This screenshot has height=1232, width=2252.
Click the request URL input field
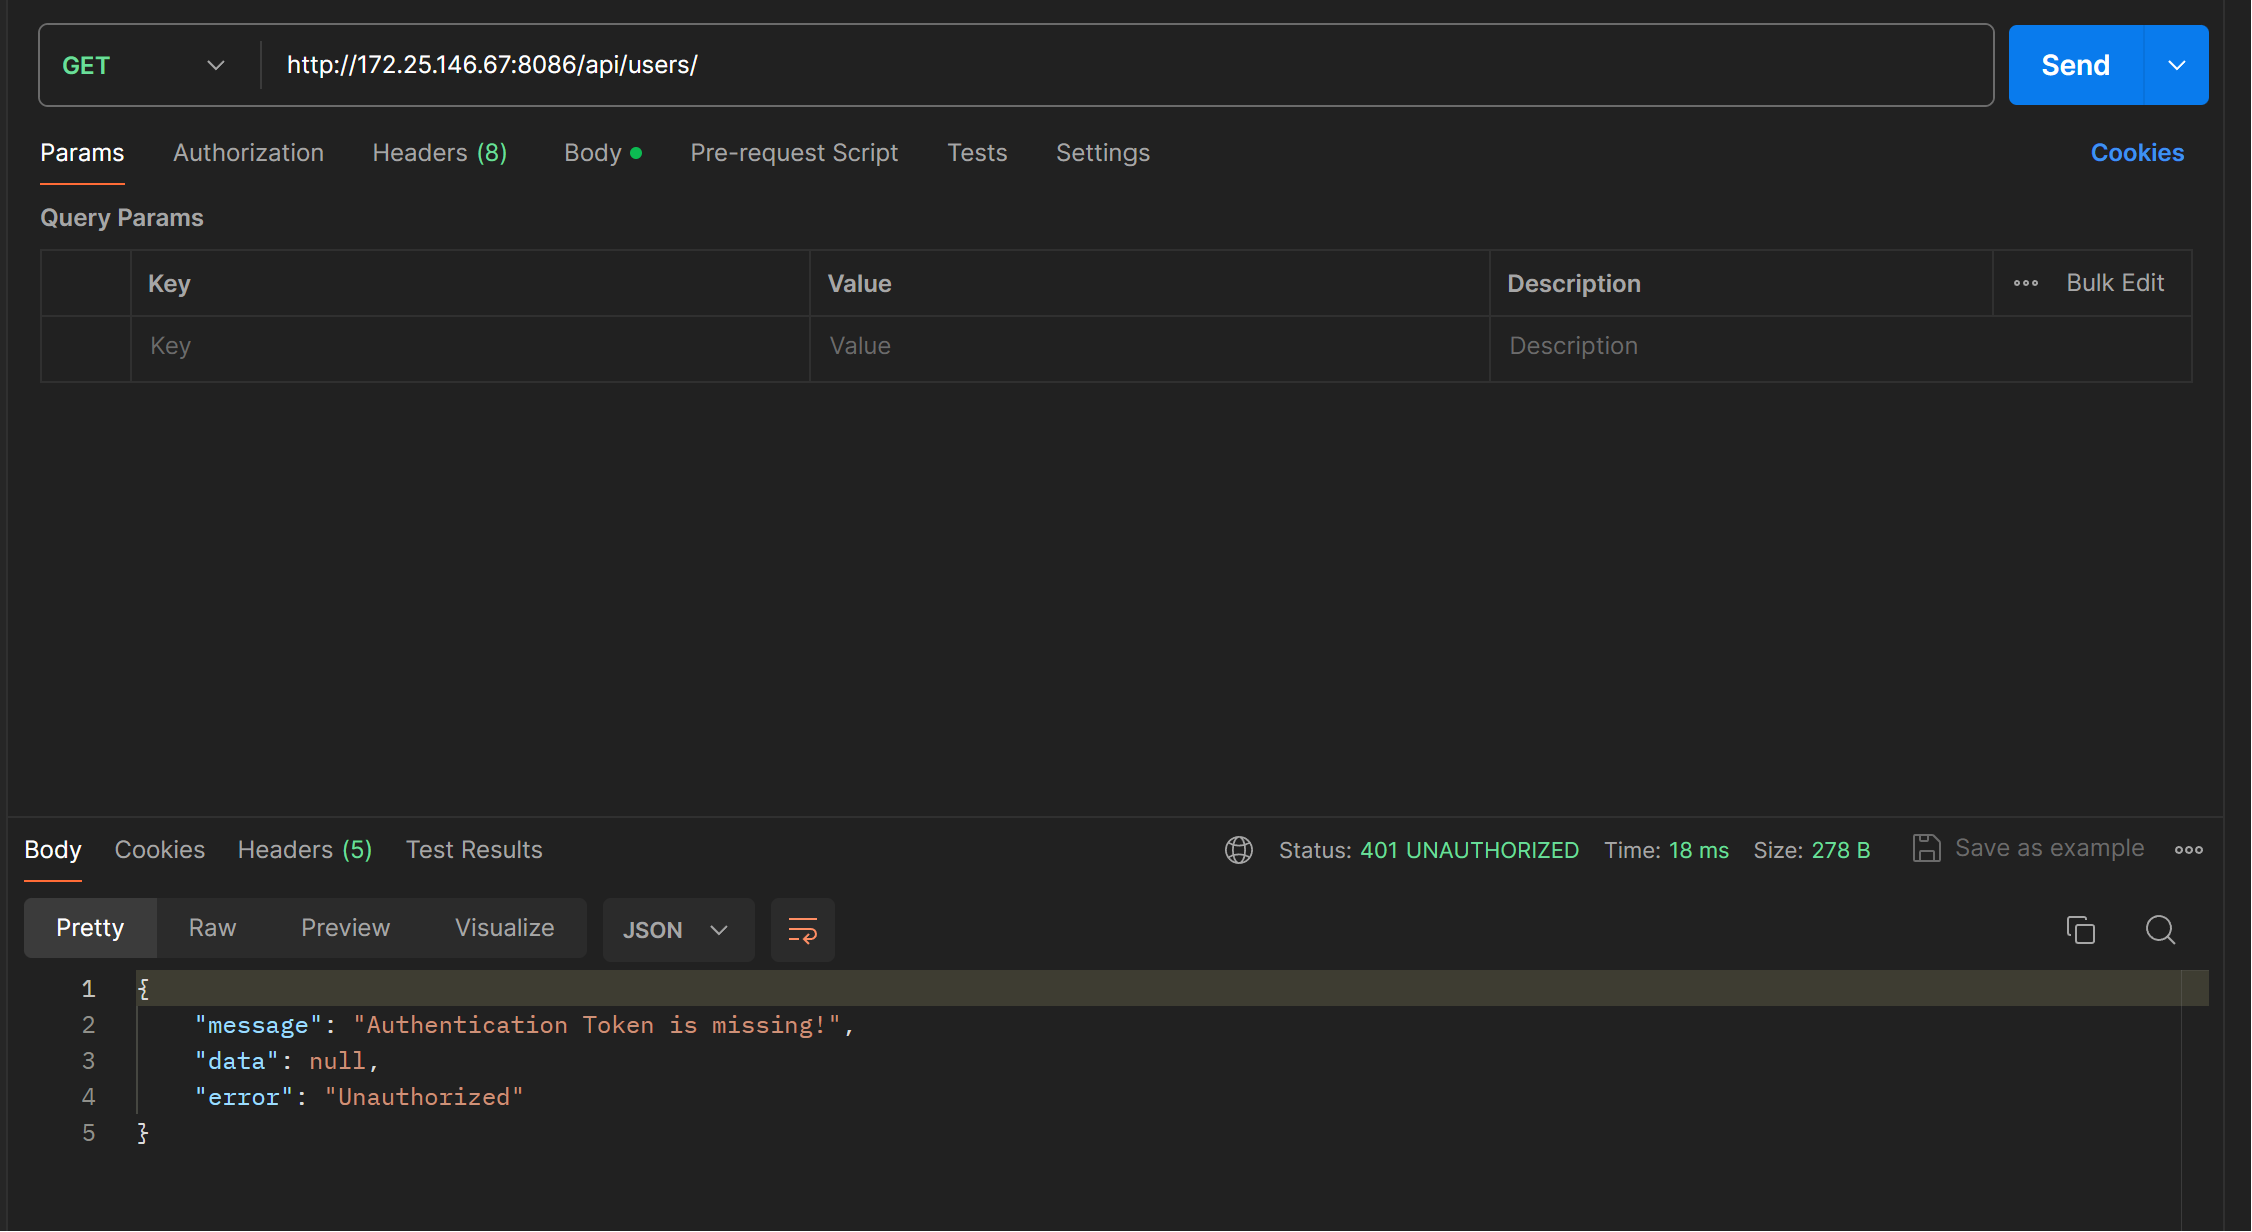pyautogui.click(x=1100, y=66)
